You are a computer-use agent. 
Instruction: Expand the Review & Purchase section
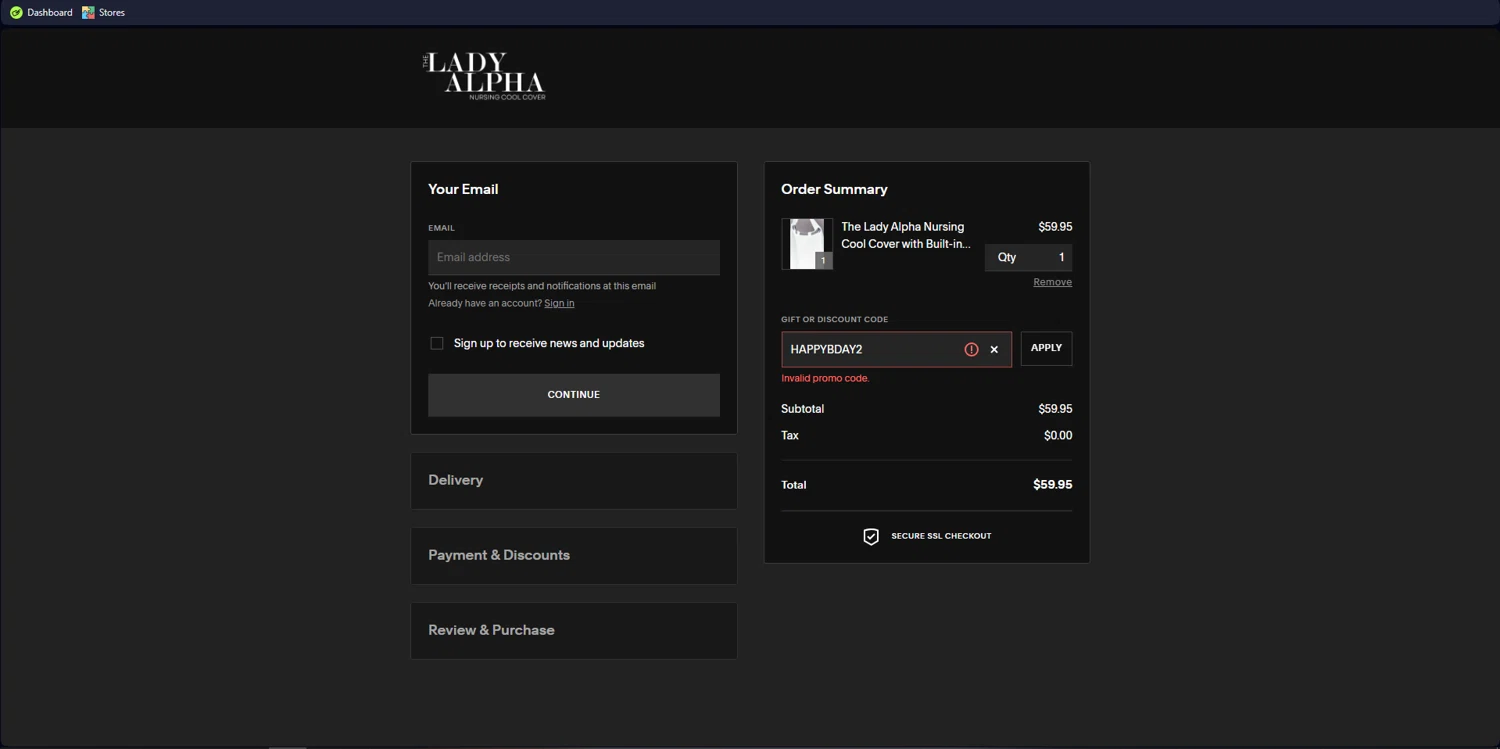coord(574,630)
